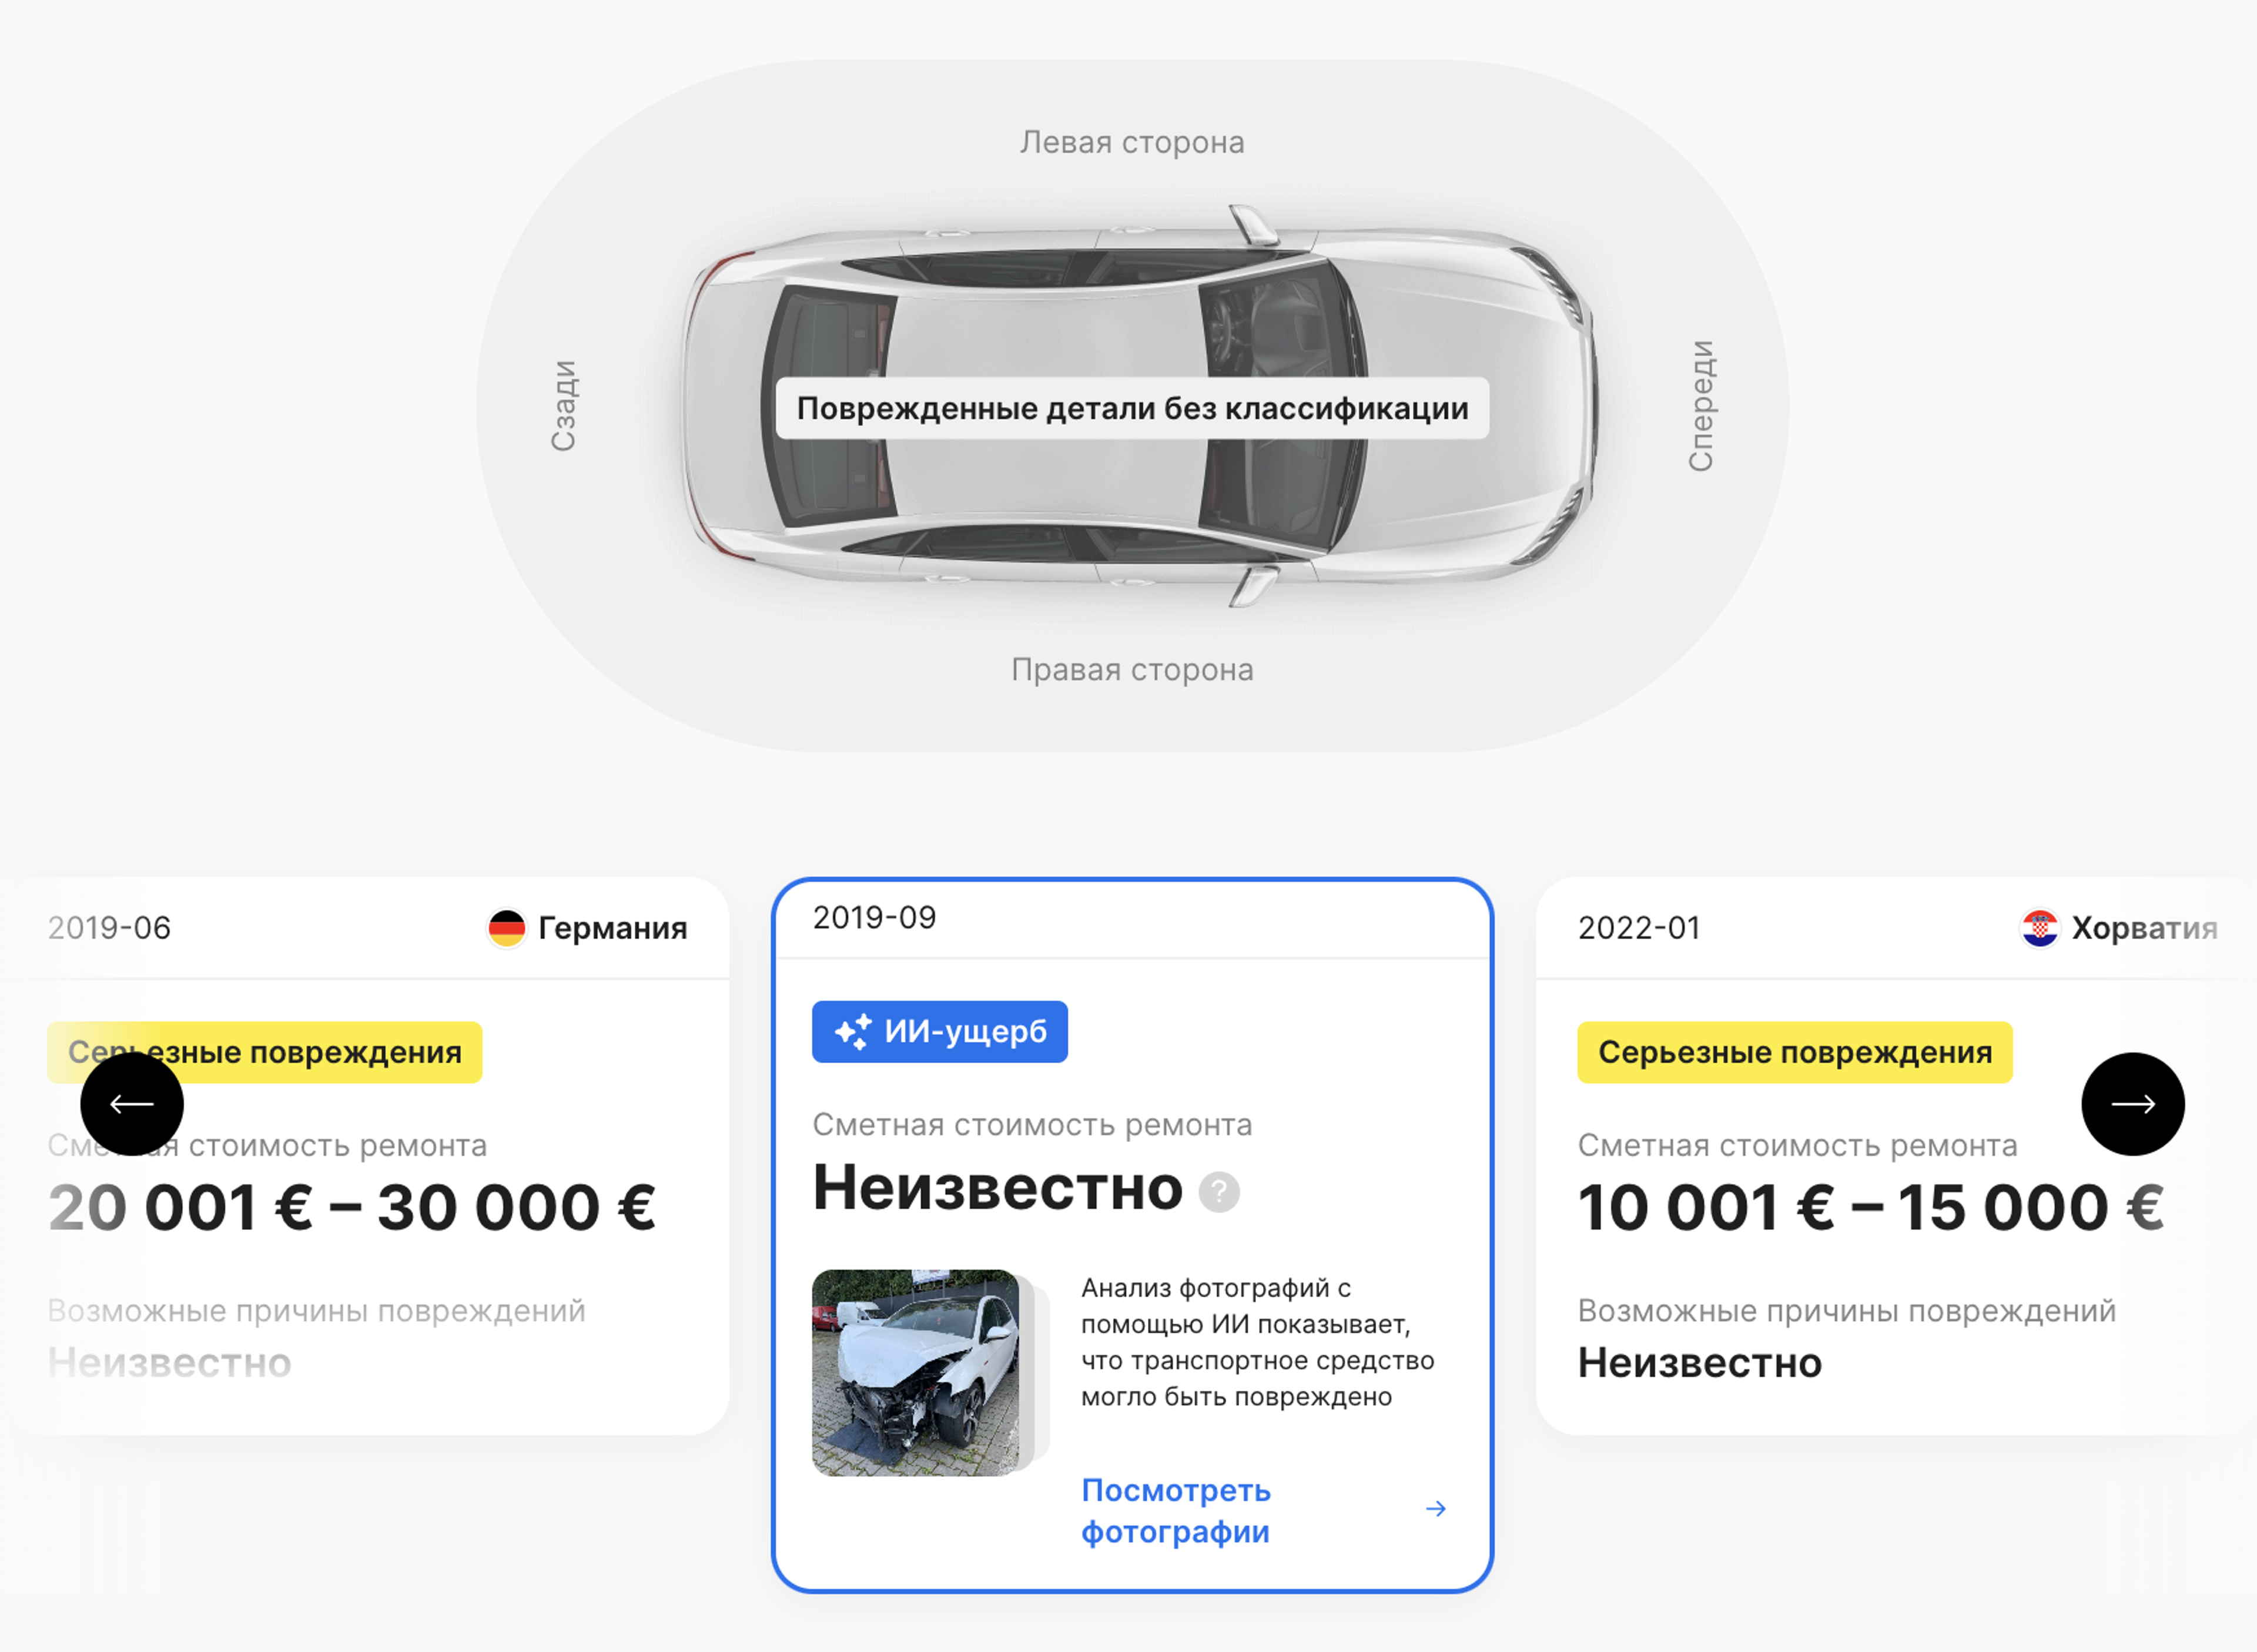Select the Спереди label in front of the car
This screenshot has height=1652, width=2257.
(x=1701, y=406)
